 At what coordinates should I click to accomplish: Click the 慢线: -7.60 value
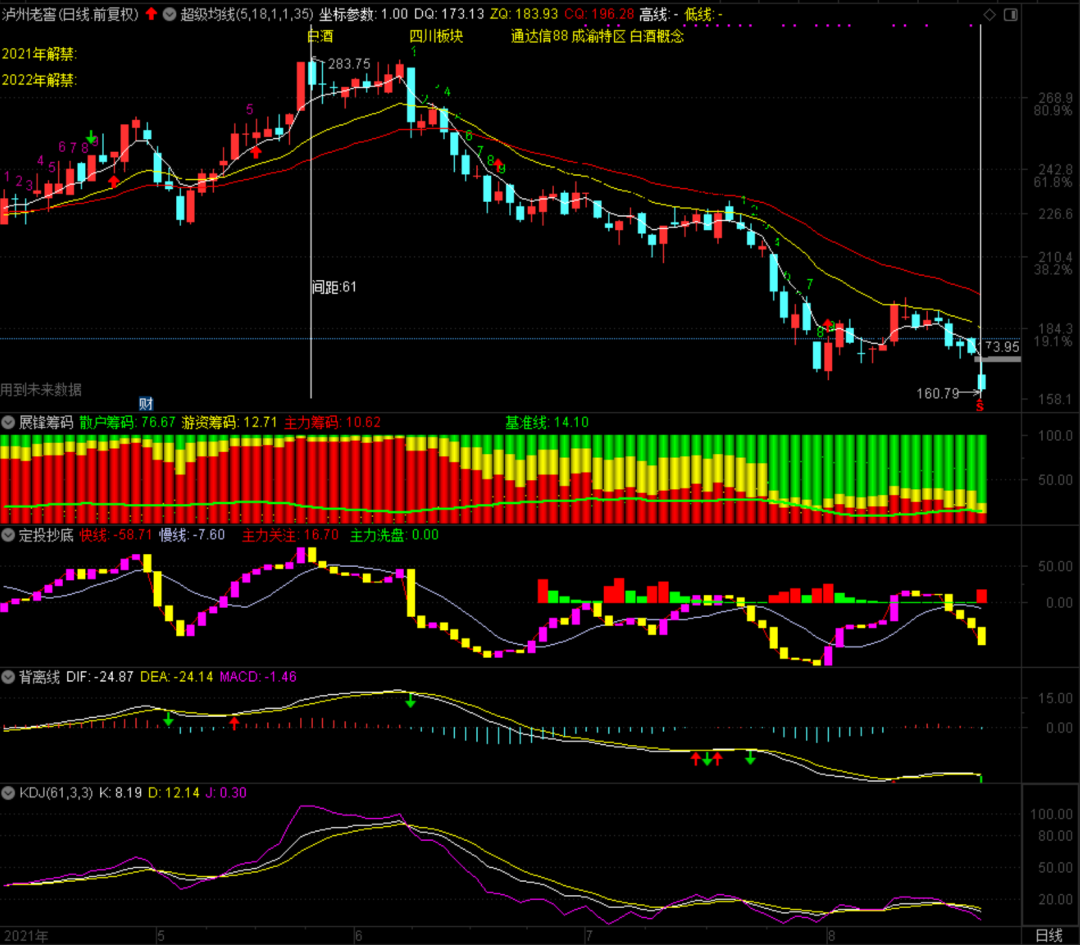coord(192,535)
